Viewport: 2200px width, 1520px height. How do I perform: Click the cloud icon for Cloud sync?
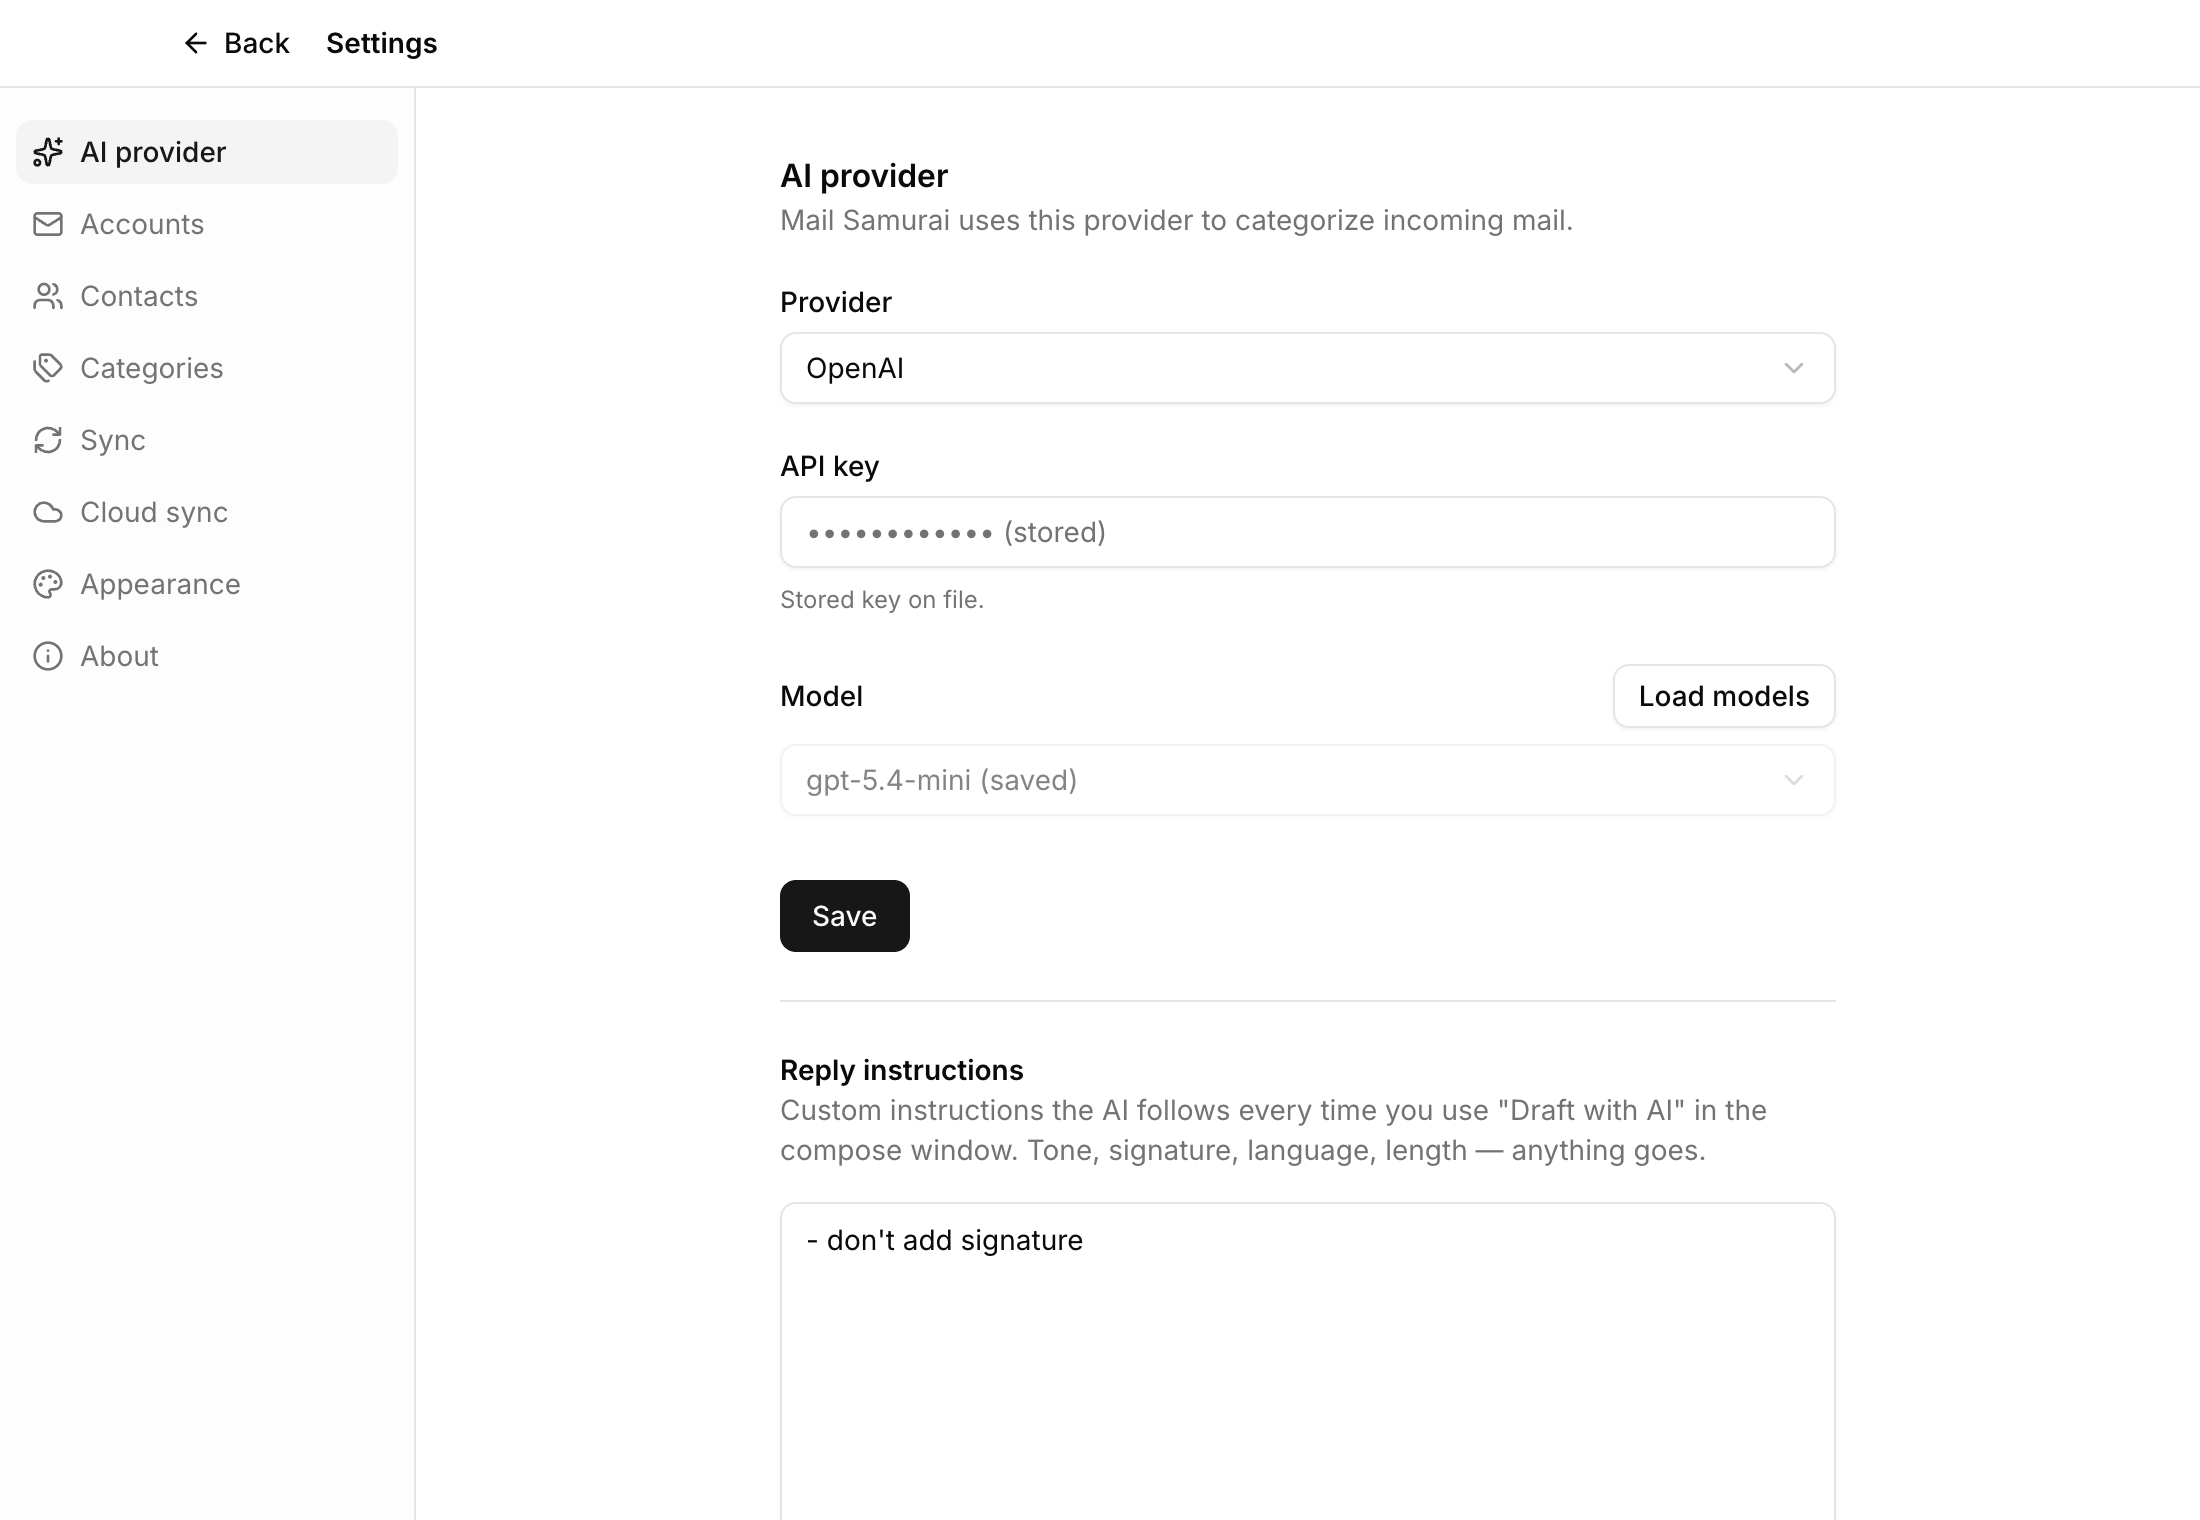tap(48, 512)
